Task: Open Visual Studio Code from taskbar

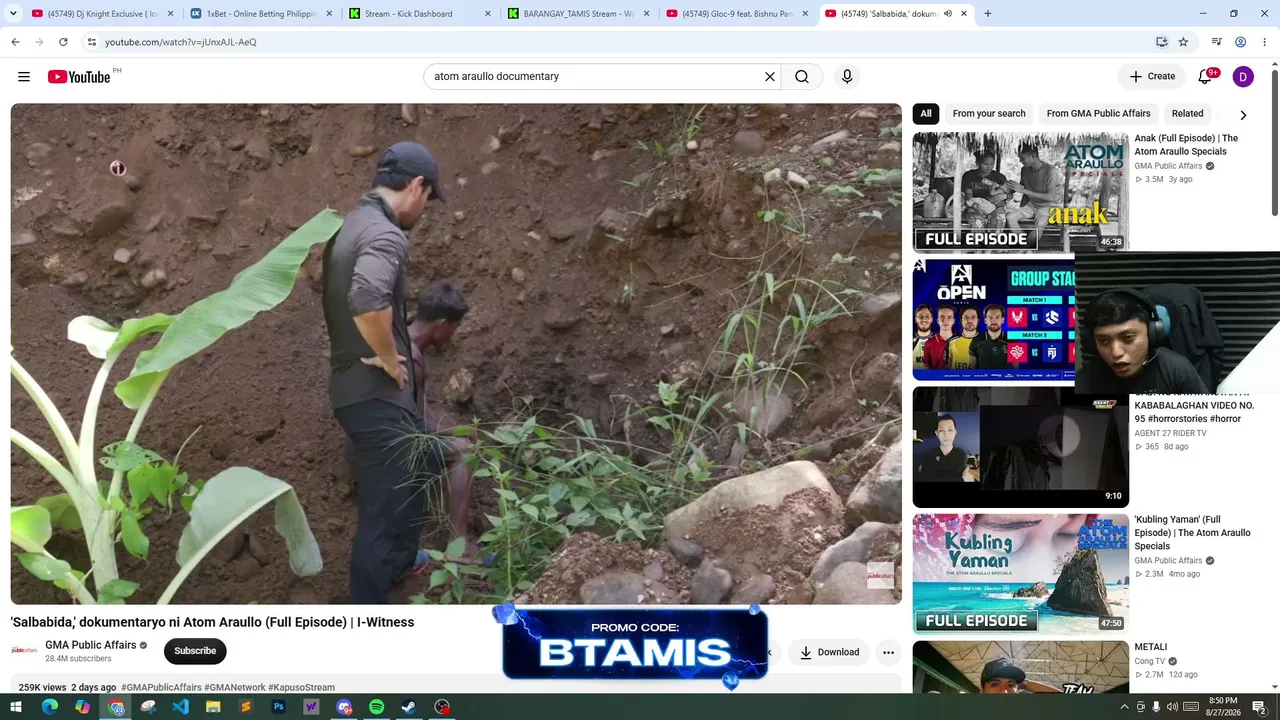Action: coord(180,707)
